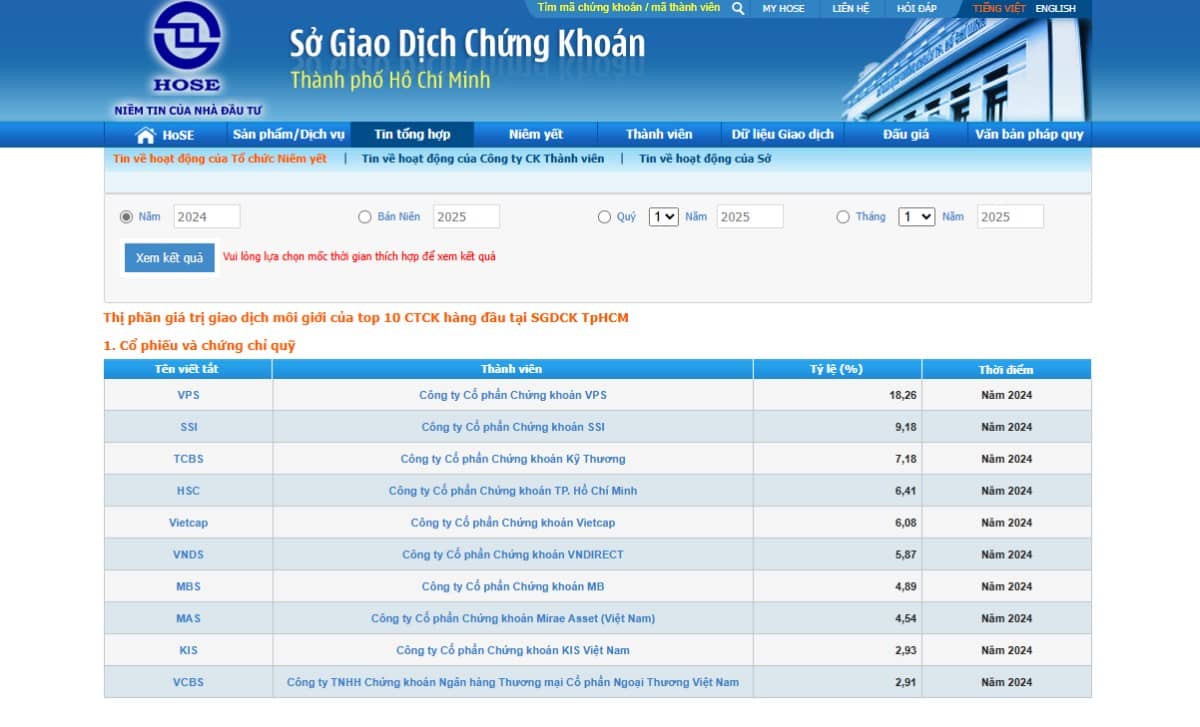Select the Quý radio button
The width and height of the screenshot is (1200, 727).
[x=604, y=217]
